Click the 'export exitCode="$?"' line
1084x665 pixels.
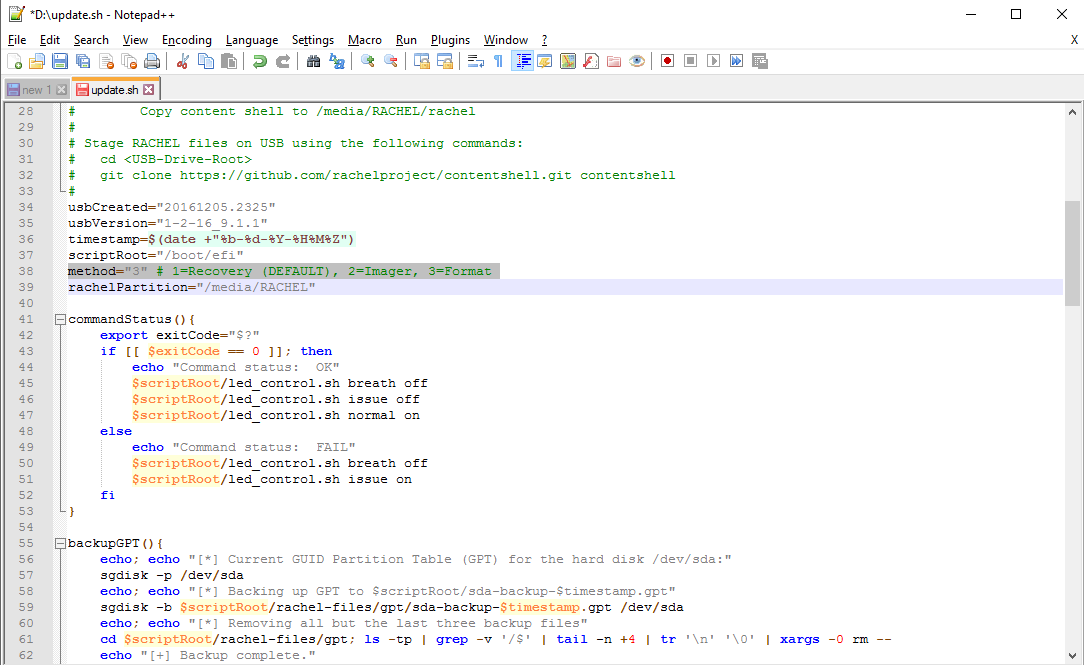pyautogui.click(x=180, y=335)
